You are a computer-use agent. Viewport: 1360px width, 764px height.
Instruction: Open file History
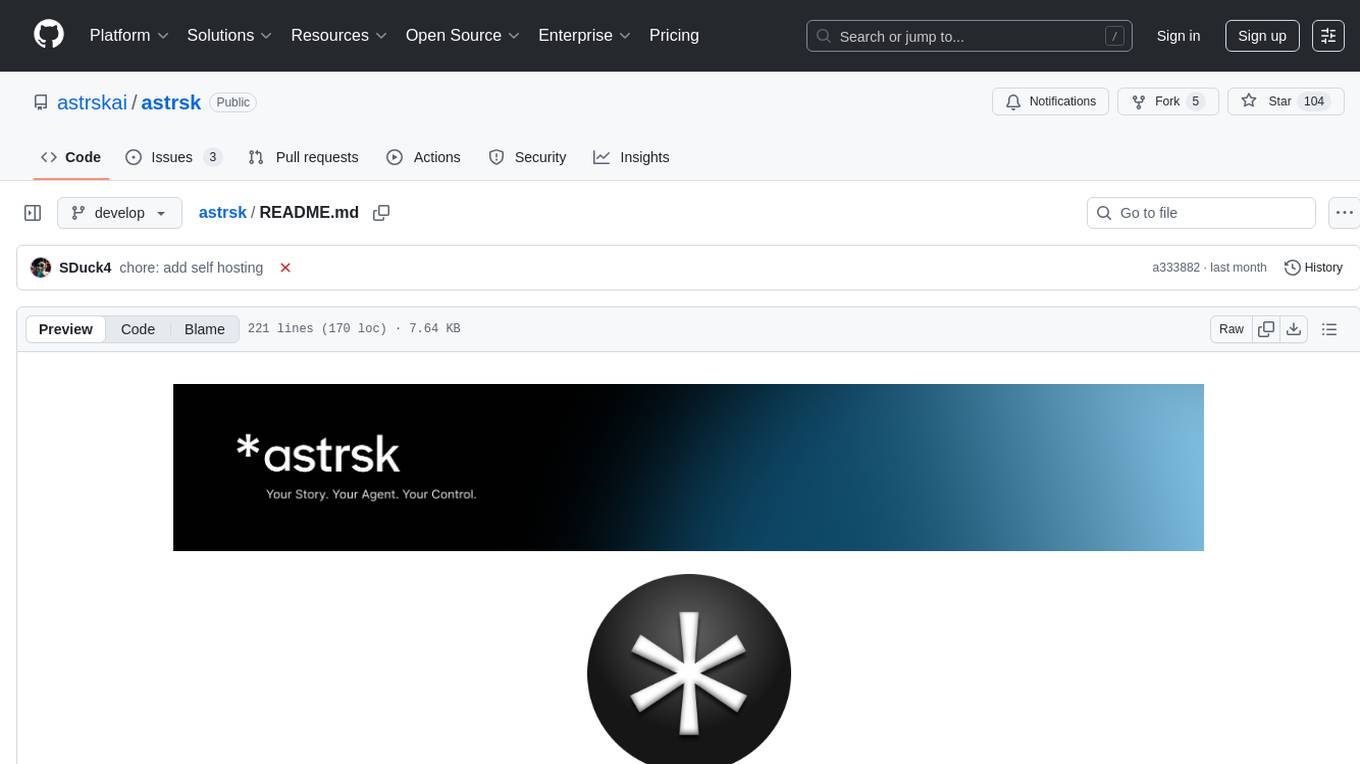click(1313, 267)
